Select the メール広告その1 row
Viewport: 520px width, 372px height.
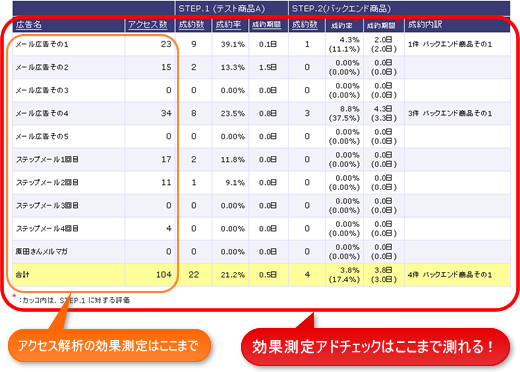(x=261, y=44)
